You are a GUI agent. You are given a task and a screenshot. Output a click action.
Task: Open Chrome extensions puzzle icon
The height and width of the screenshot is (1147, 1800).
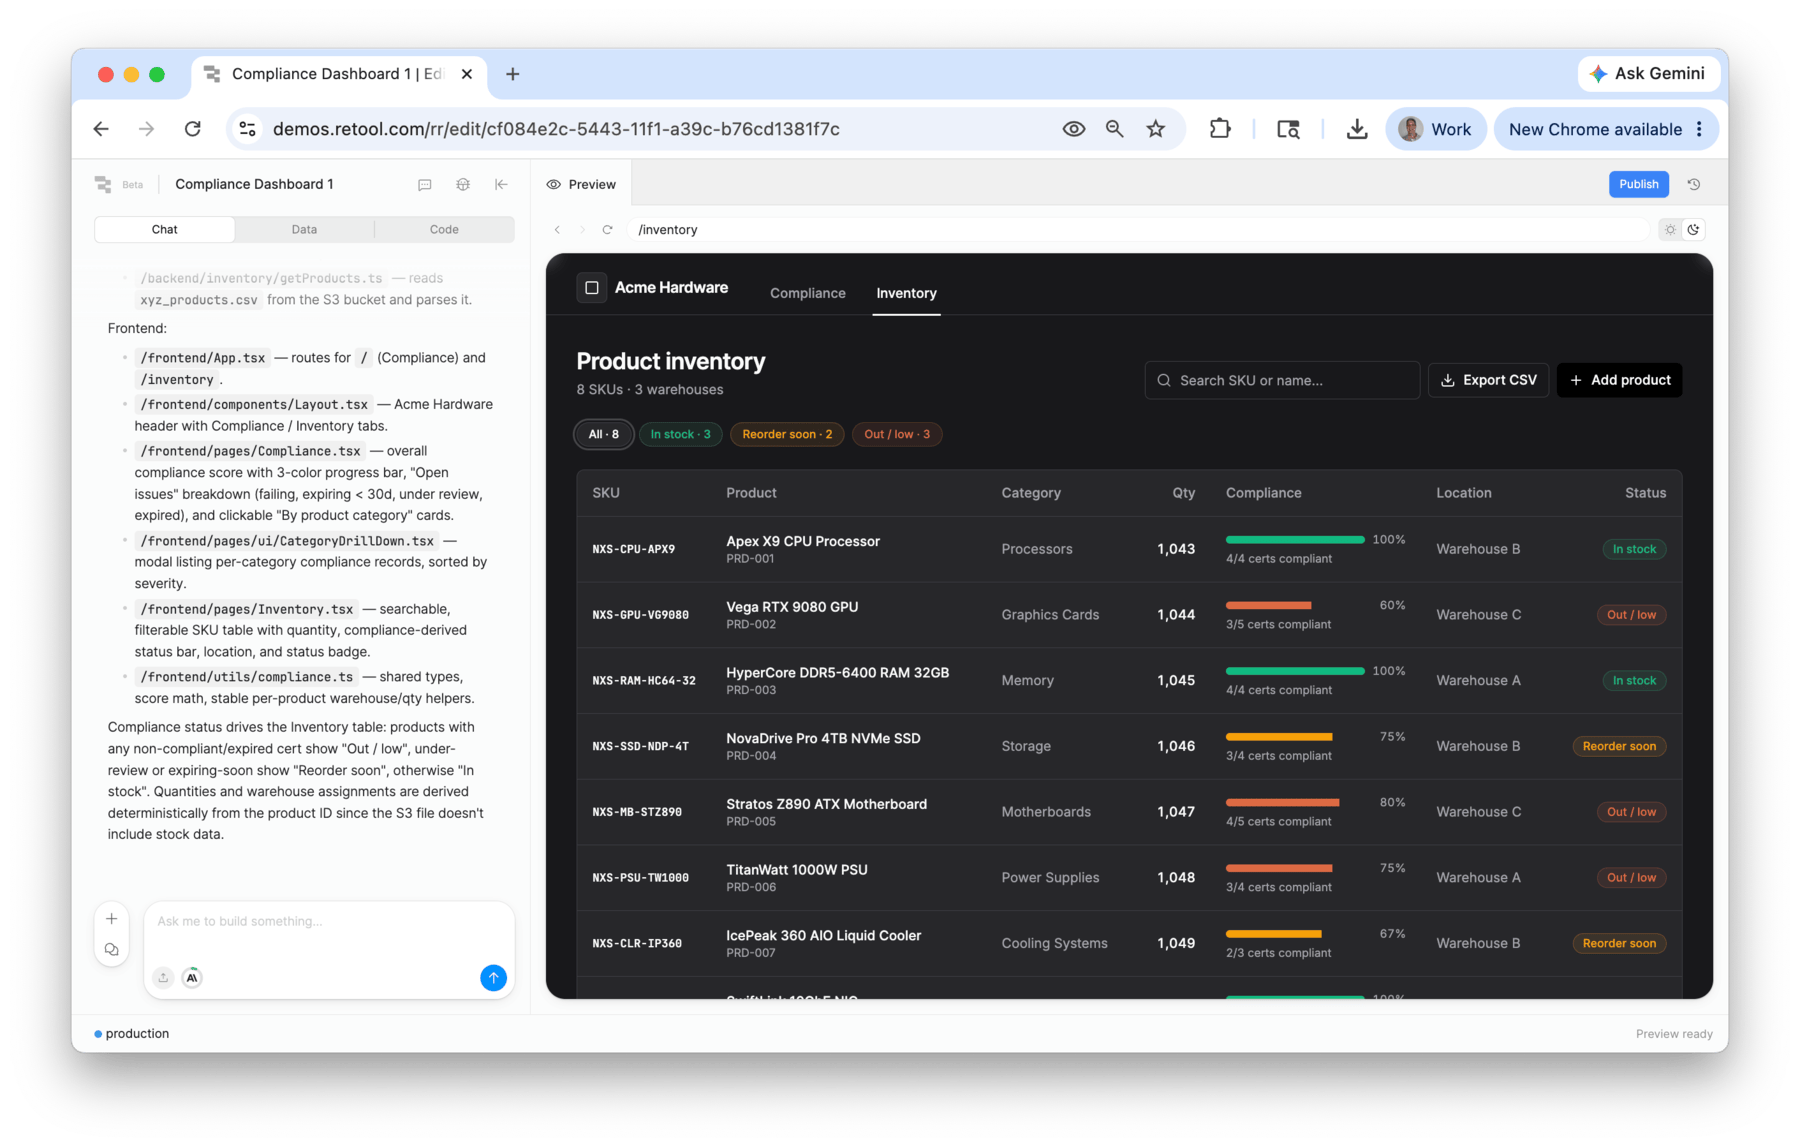1220,129
